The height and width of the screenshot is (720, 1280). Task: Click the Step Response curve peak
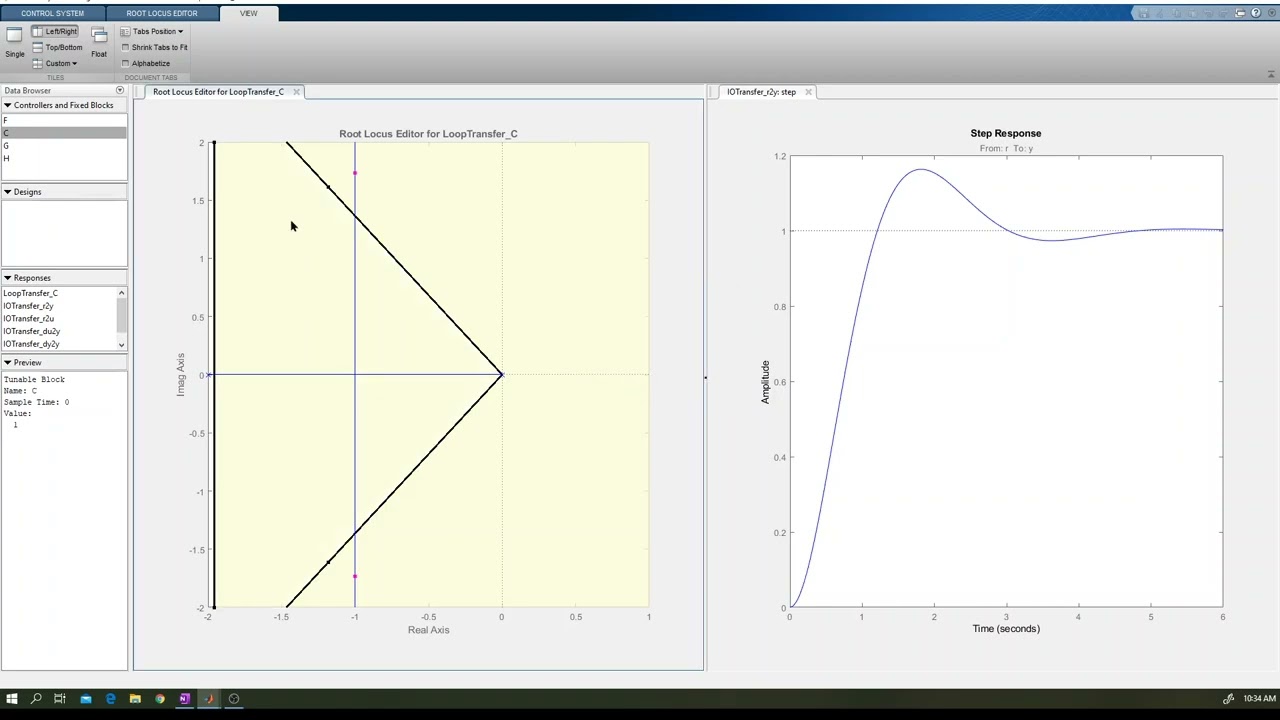[921, 170]
